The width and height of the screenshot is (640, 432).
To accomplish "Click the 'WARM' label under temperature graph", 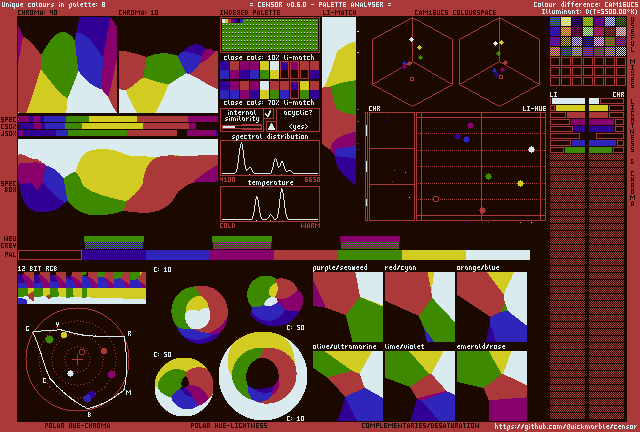I will tap(310, 226).
